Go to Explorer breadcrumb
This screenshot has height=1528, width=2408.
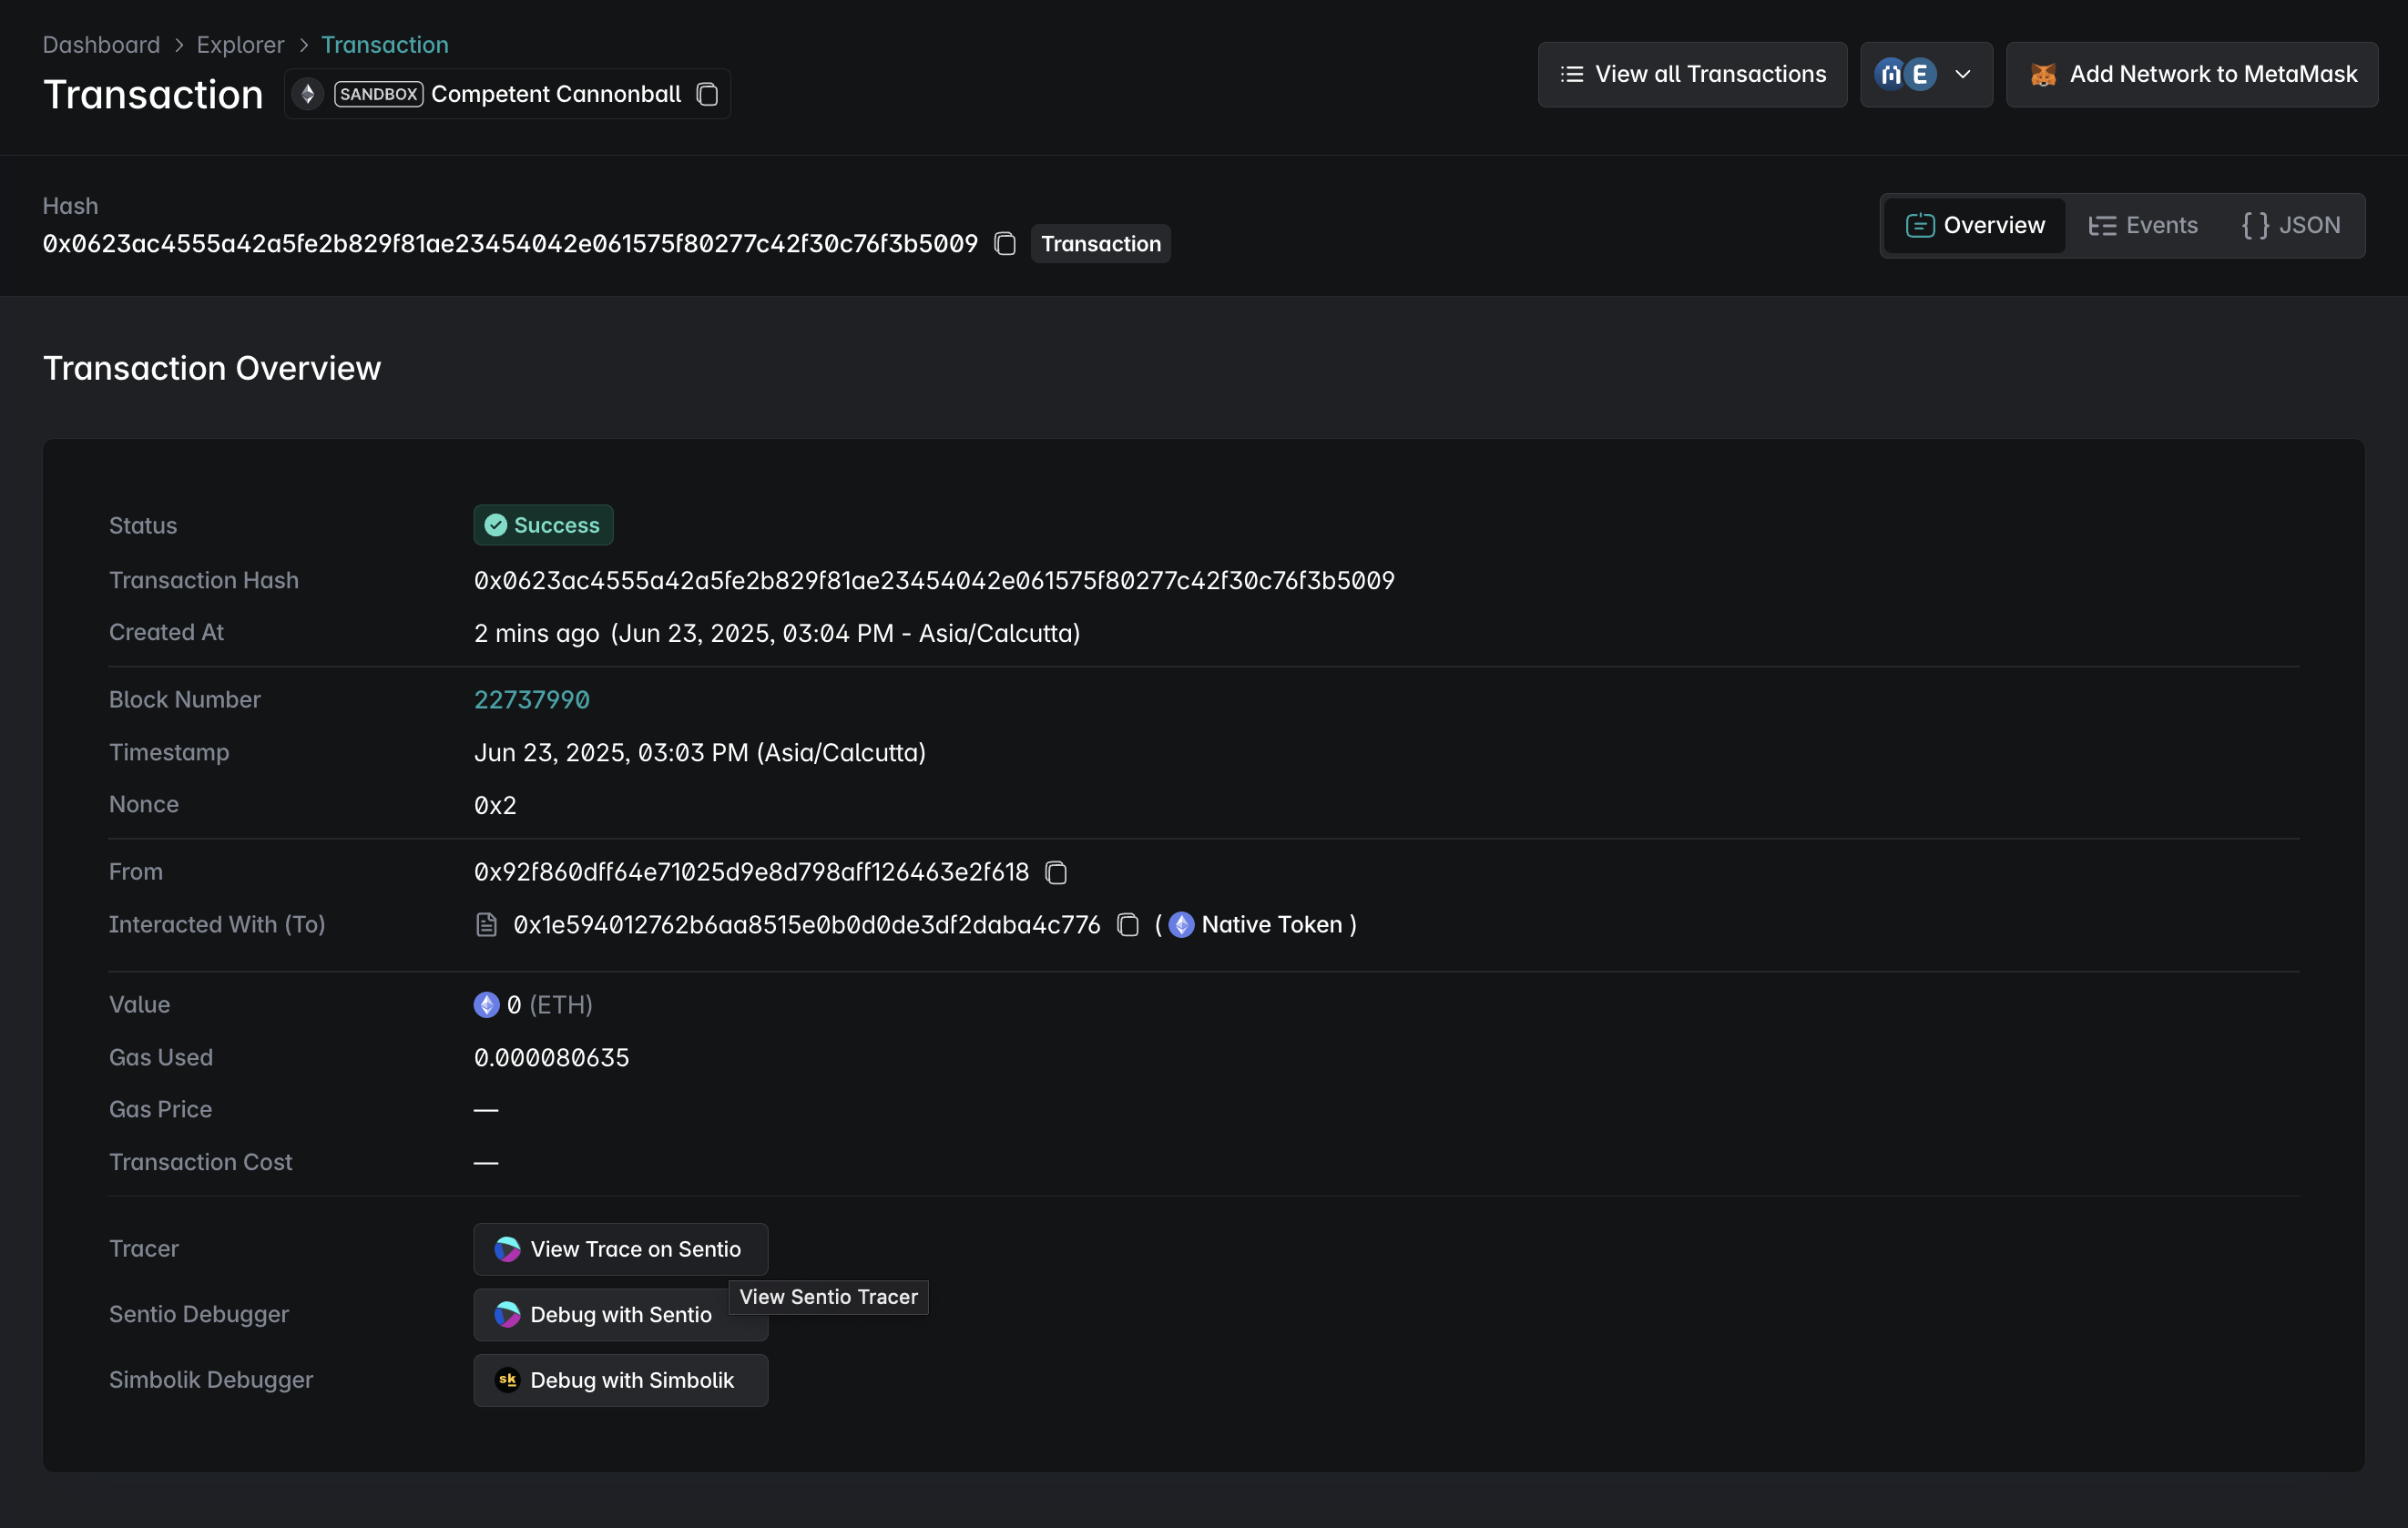[x=240, y=45]
